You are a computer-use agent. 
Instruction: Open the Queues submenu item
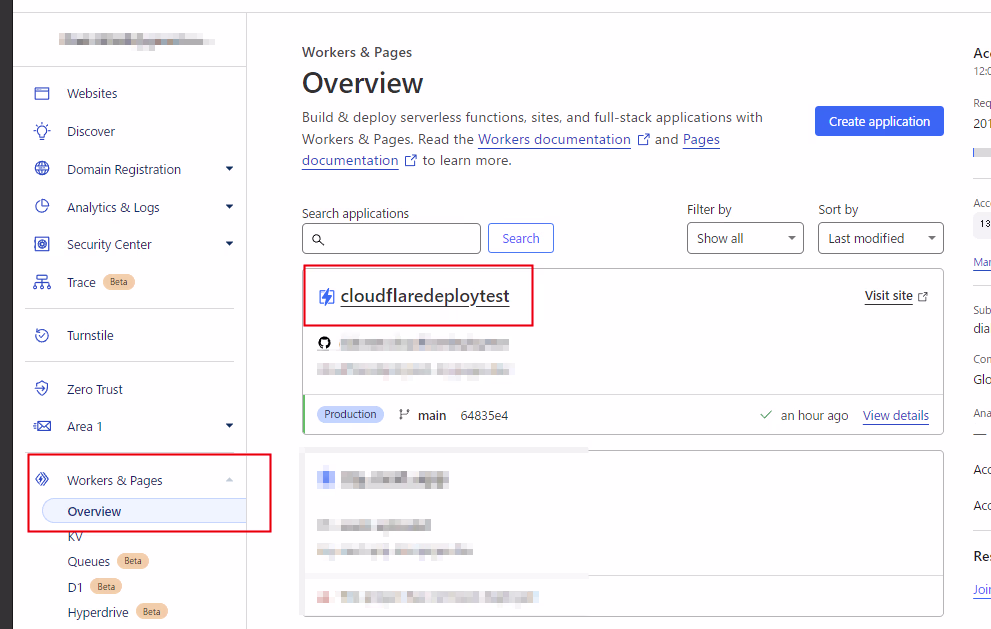pyautogui.click(x=88, y=561)
